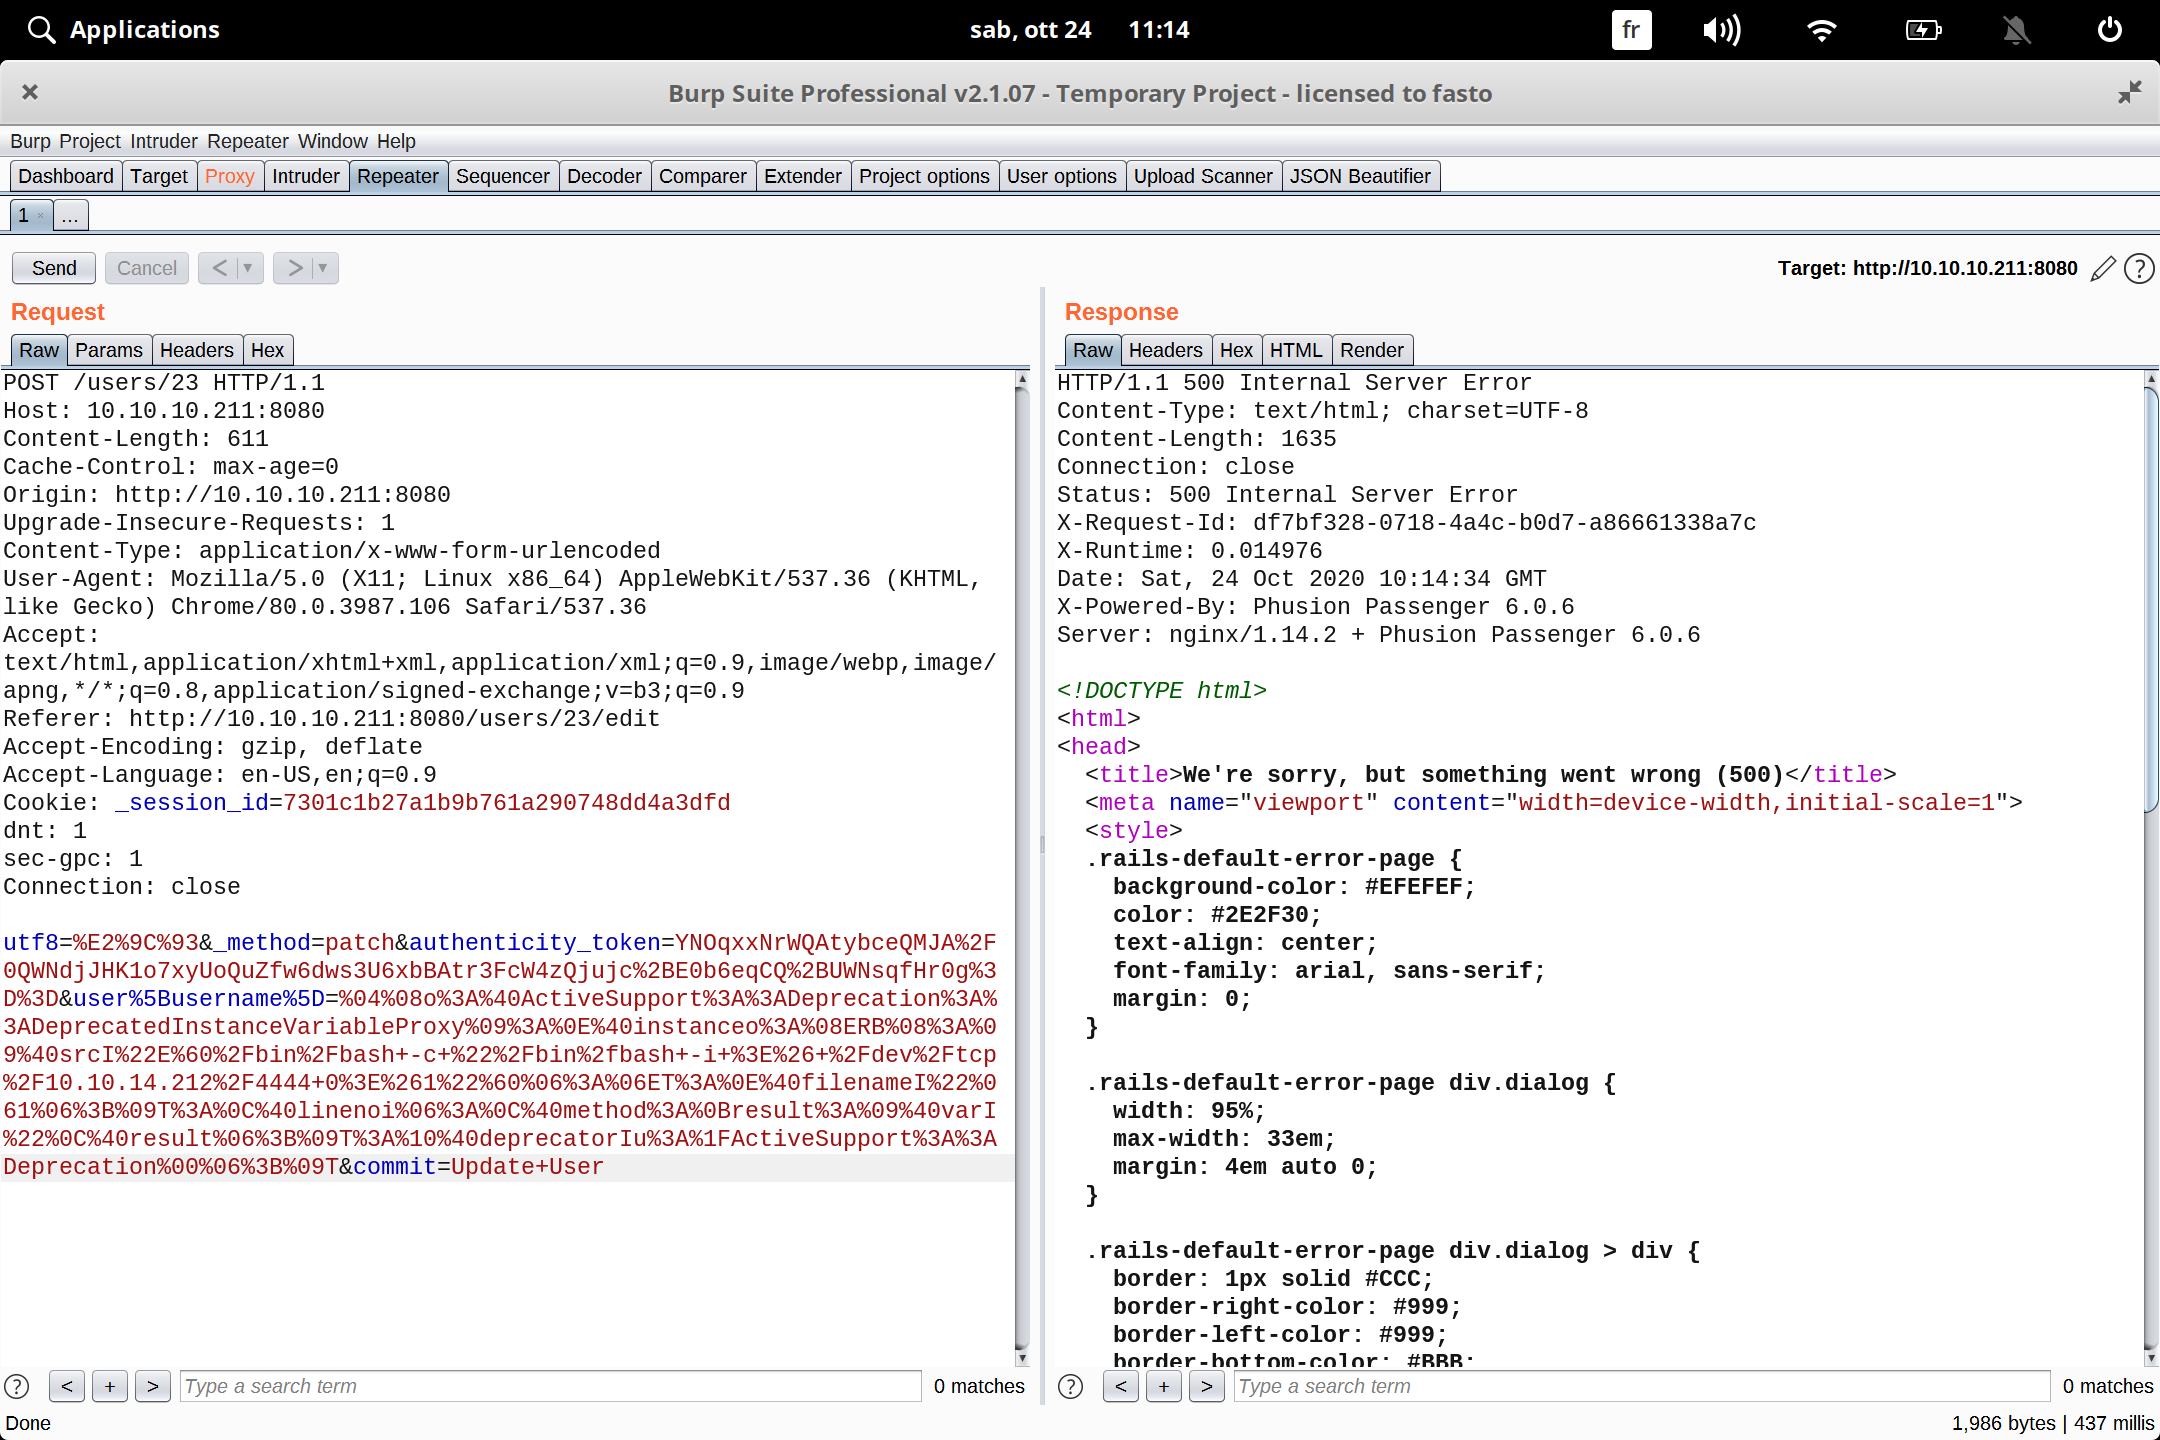Add a new Repeater tab with the ... tab
The width and height of the screenshot is (2160, 1440).
(70, 215)
